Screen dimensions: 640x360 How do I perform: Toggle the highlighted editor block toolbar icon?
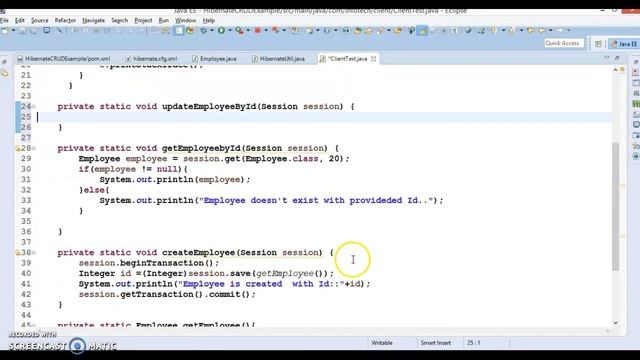(179, 31)
